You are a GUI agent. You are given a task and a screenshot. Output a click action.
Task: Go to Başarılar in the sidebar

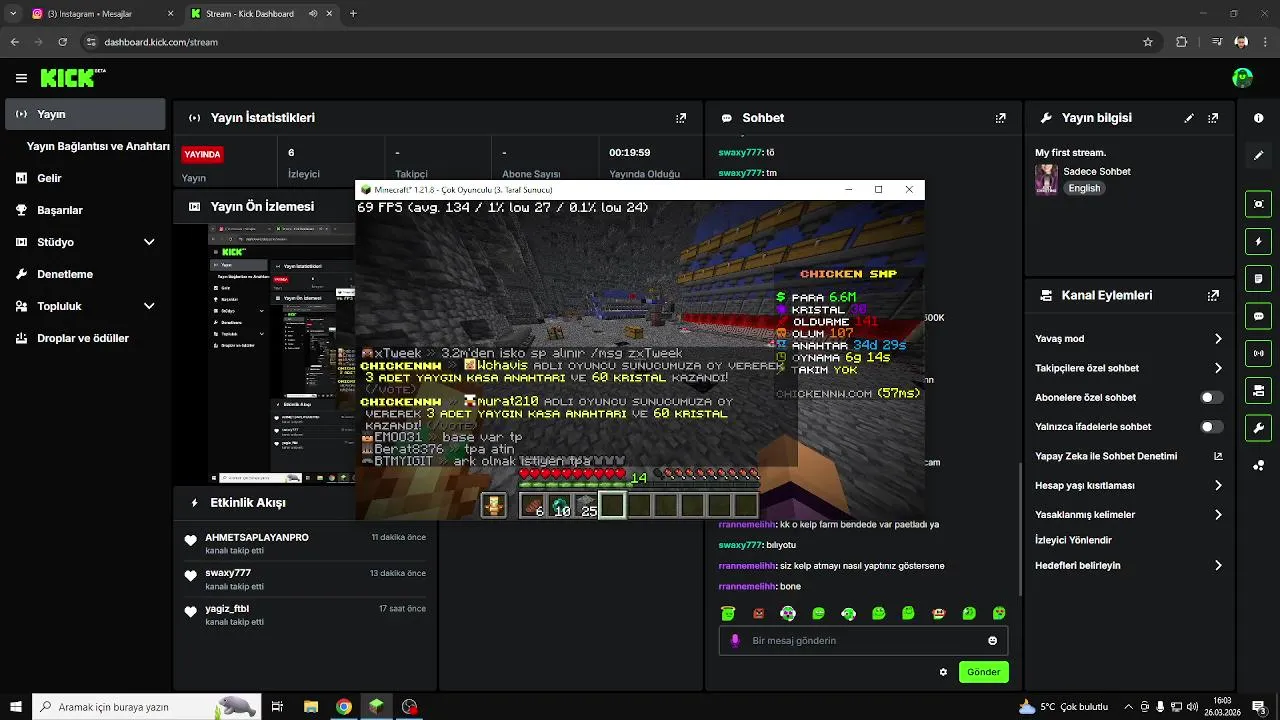coord(60,210)
